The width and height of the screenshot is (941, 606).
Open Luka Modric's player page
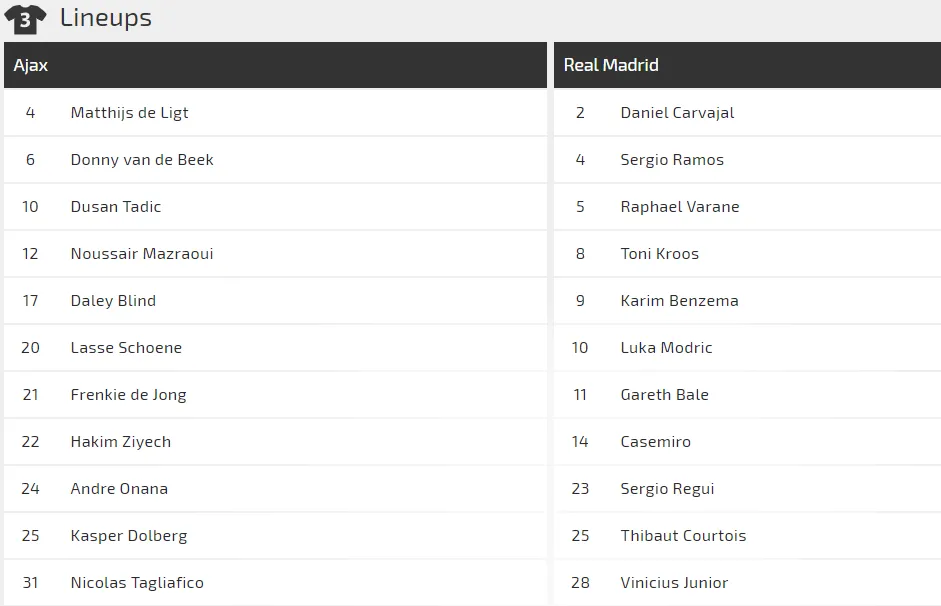(x=666, y=348)
